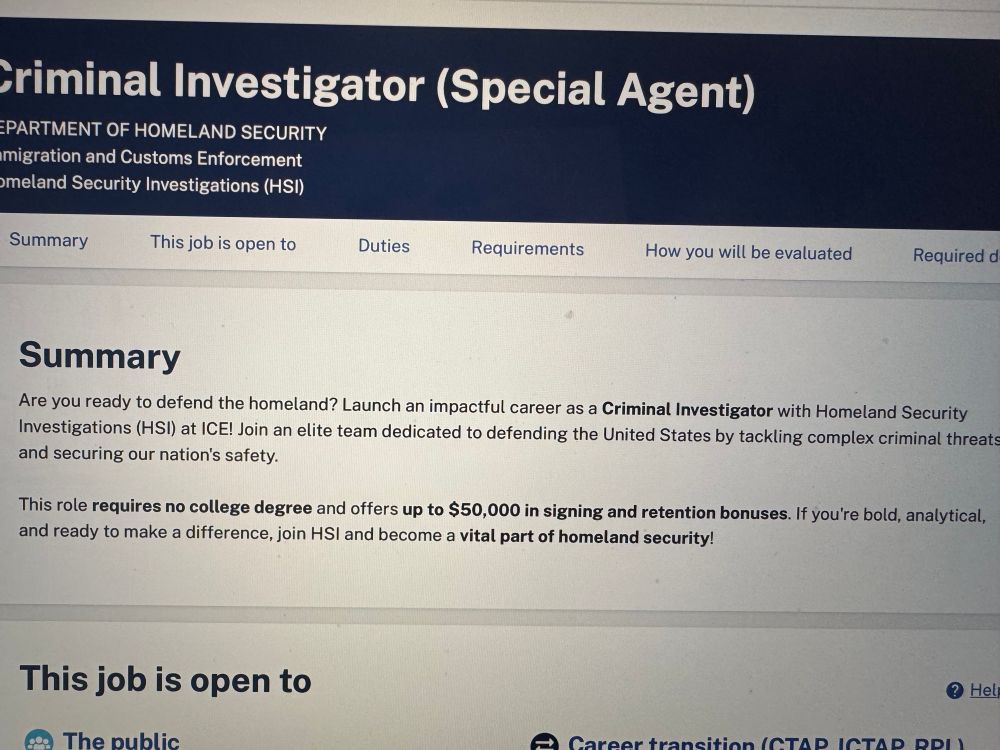Jump to the 'This job is open to' tab
This screenshot has height=750, width=1000.
coord(223,243)
